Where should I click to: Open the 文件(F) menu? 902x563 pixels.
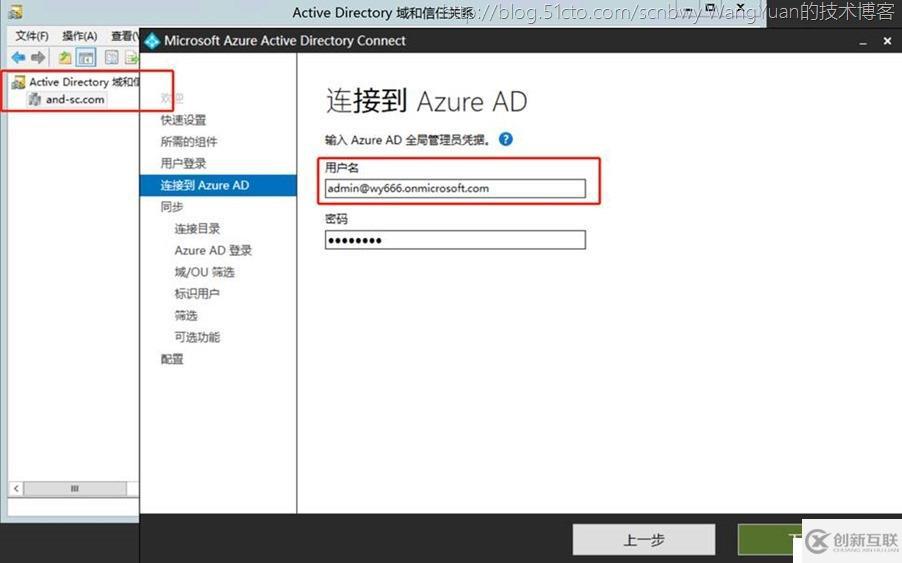coord(32,36)
